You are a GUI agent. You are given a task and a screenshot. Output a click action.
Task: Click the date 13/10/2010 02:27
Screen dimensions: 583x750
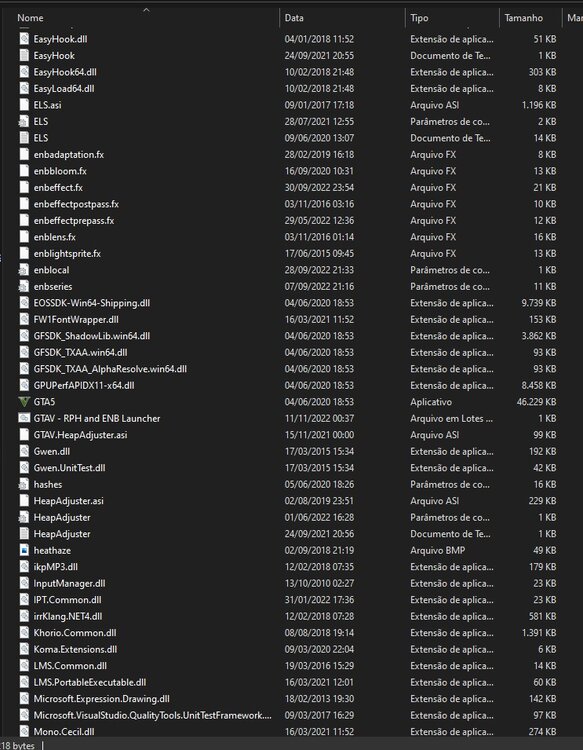(x=319, y=583)
